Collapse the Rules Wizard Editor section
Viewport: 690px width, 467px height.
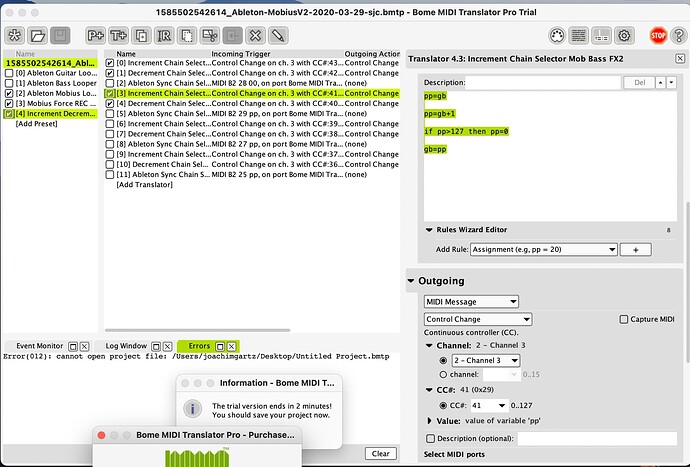coord(429,230)
